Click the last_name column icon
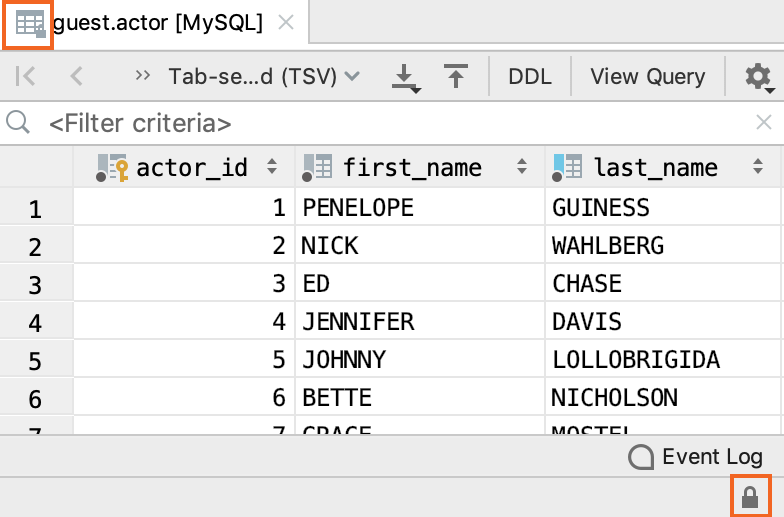Image resolution: width=784 pixels, height=517 pixels. coord(567,168)
